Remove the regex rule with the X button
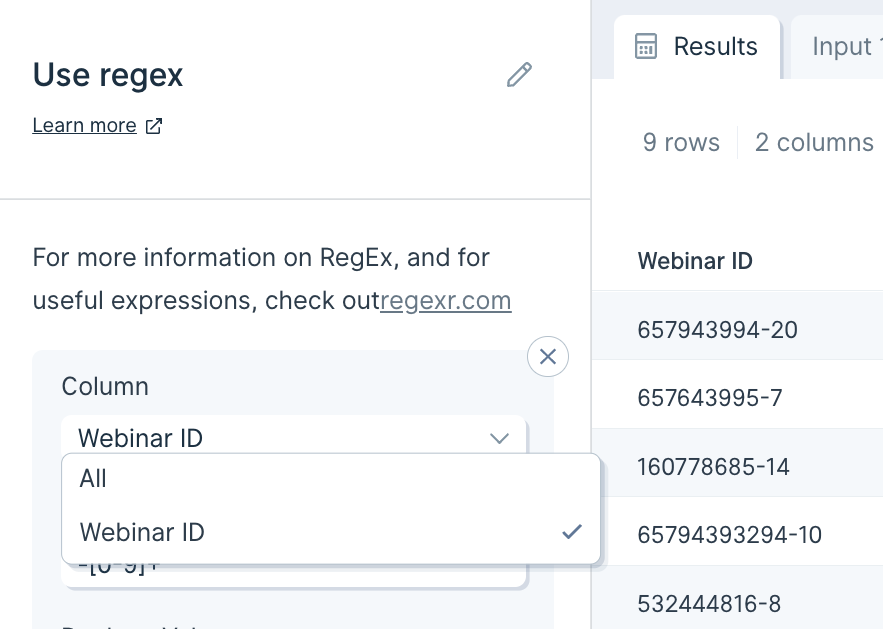The width and height of the screenshot is (883, 629). click(547, 356)
